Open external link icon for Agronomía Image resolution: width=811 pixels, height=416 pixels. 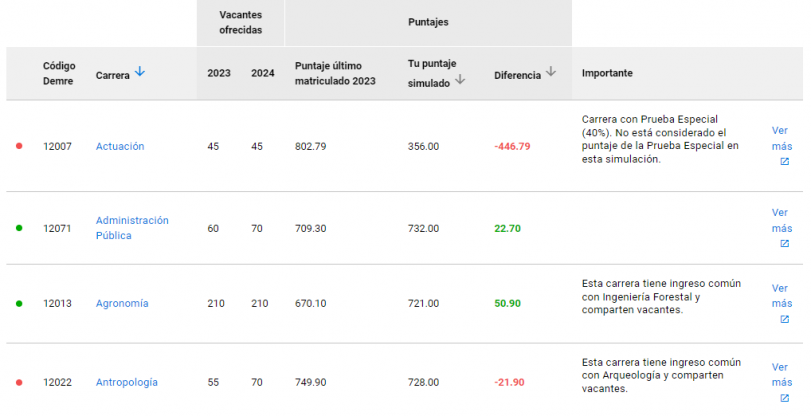784,319
